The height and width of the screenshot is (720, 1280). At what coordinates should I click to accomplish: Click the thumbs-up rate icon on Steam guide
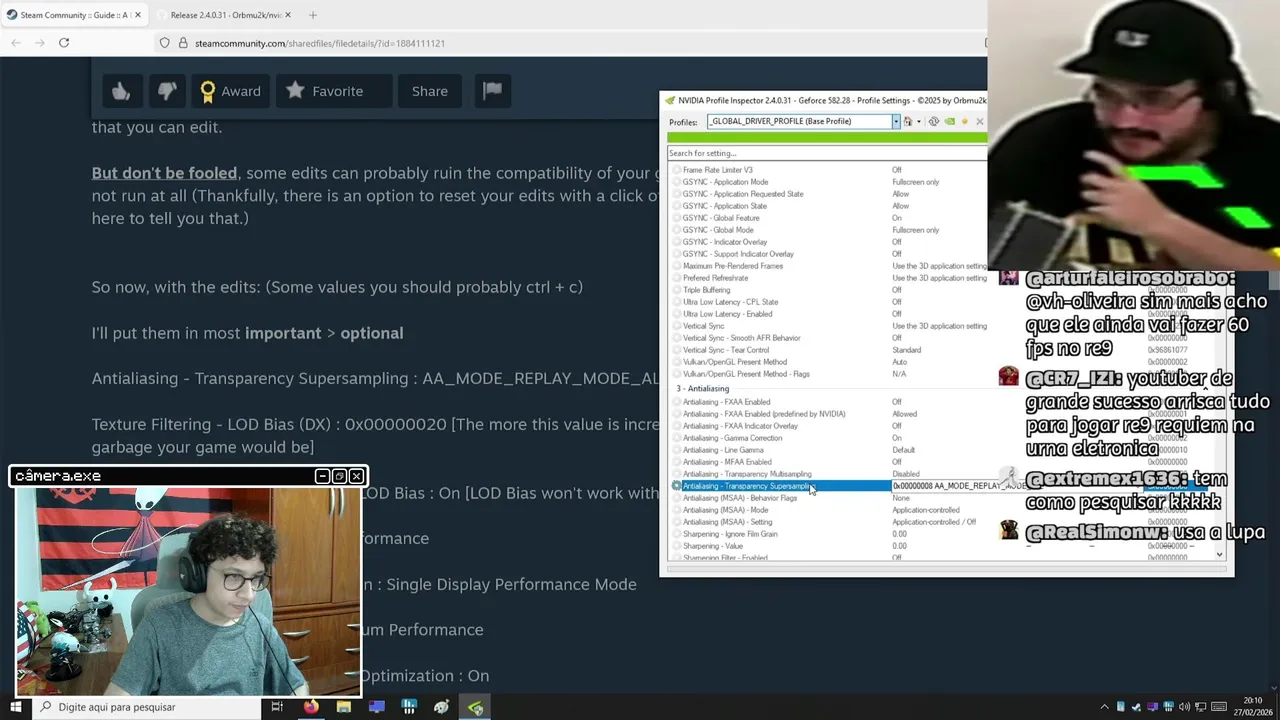(121, 91)
